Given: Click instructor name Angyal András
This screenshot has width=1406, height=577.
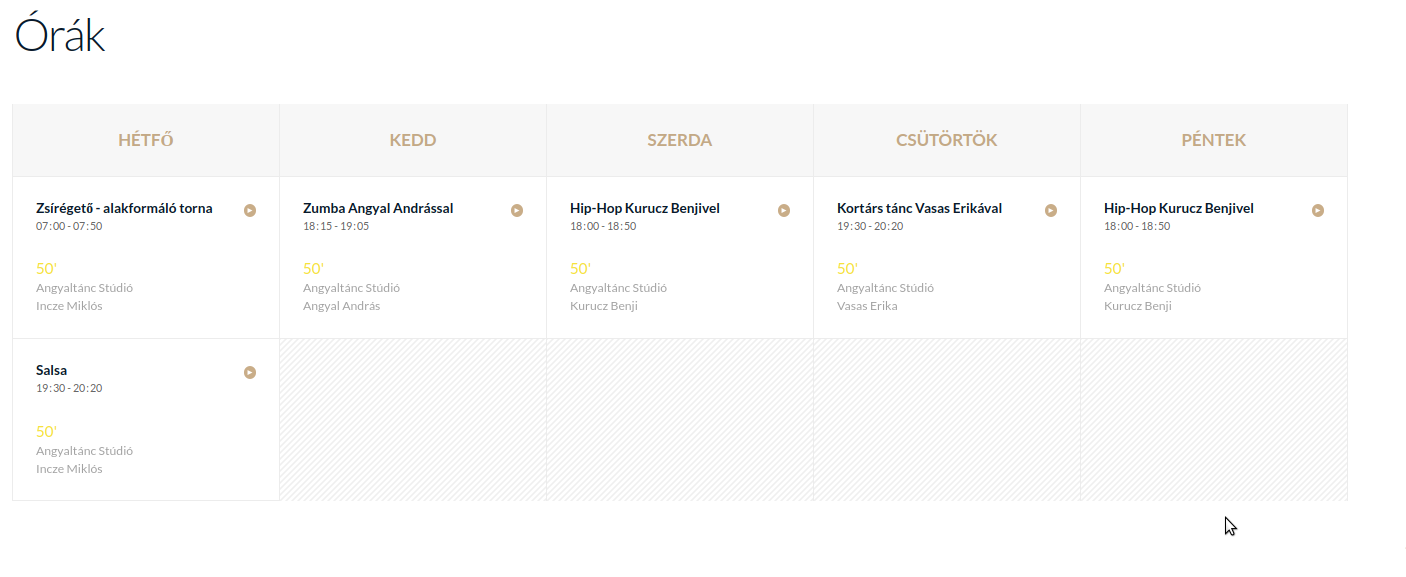Looking at the screenshot, I should click(x=341, y=306).
